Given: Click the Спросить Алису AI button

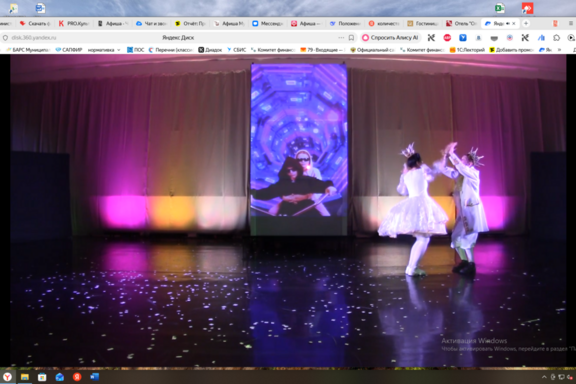Looking at the screenshot, I should (390, 38).
